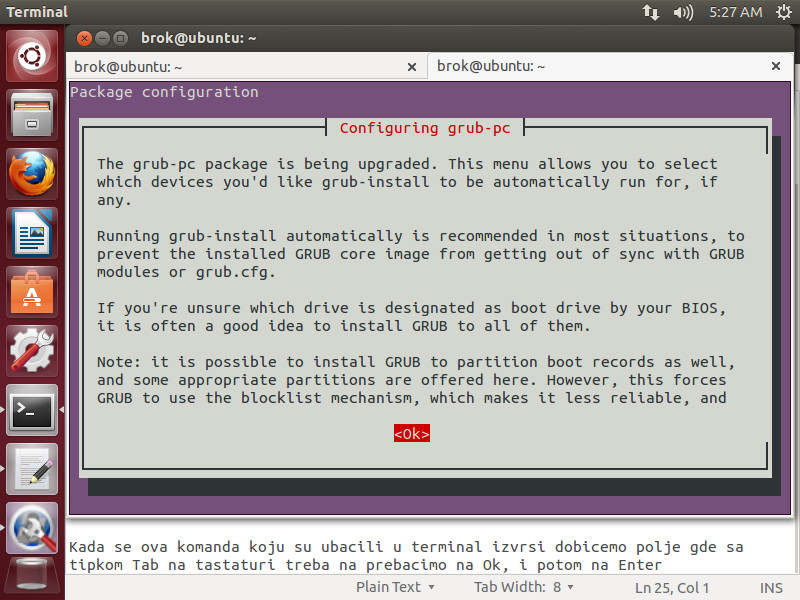Click the INS insert mode indicator
Image resolution: width=800 pixels, height=600 pixels.
tap(771, 588)
